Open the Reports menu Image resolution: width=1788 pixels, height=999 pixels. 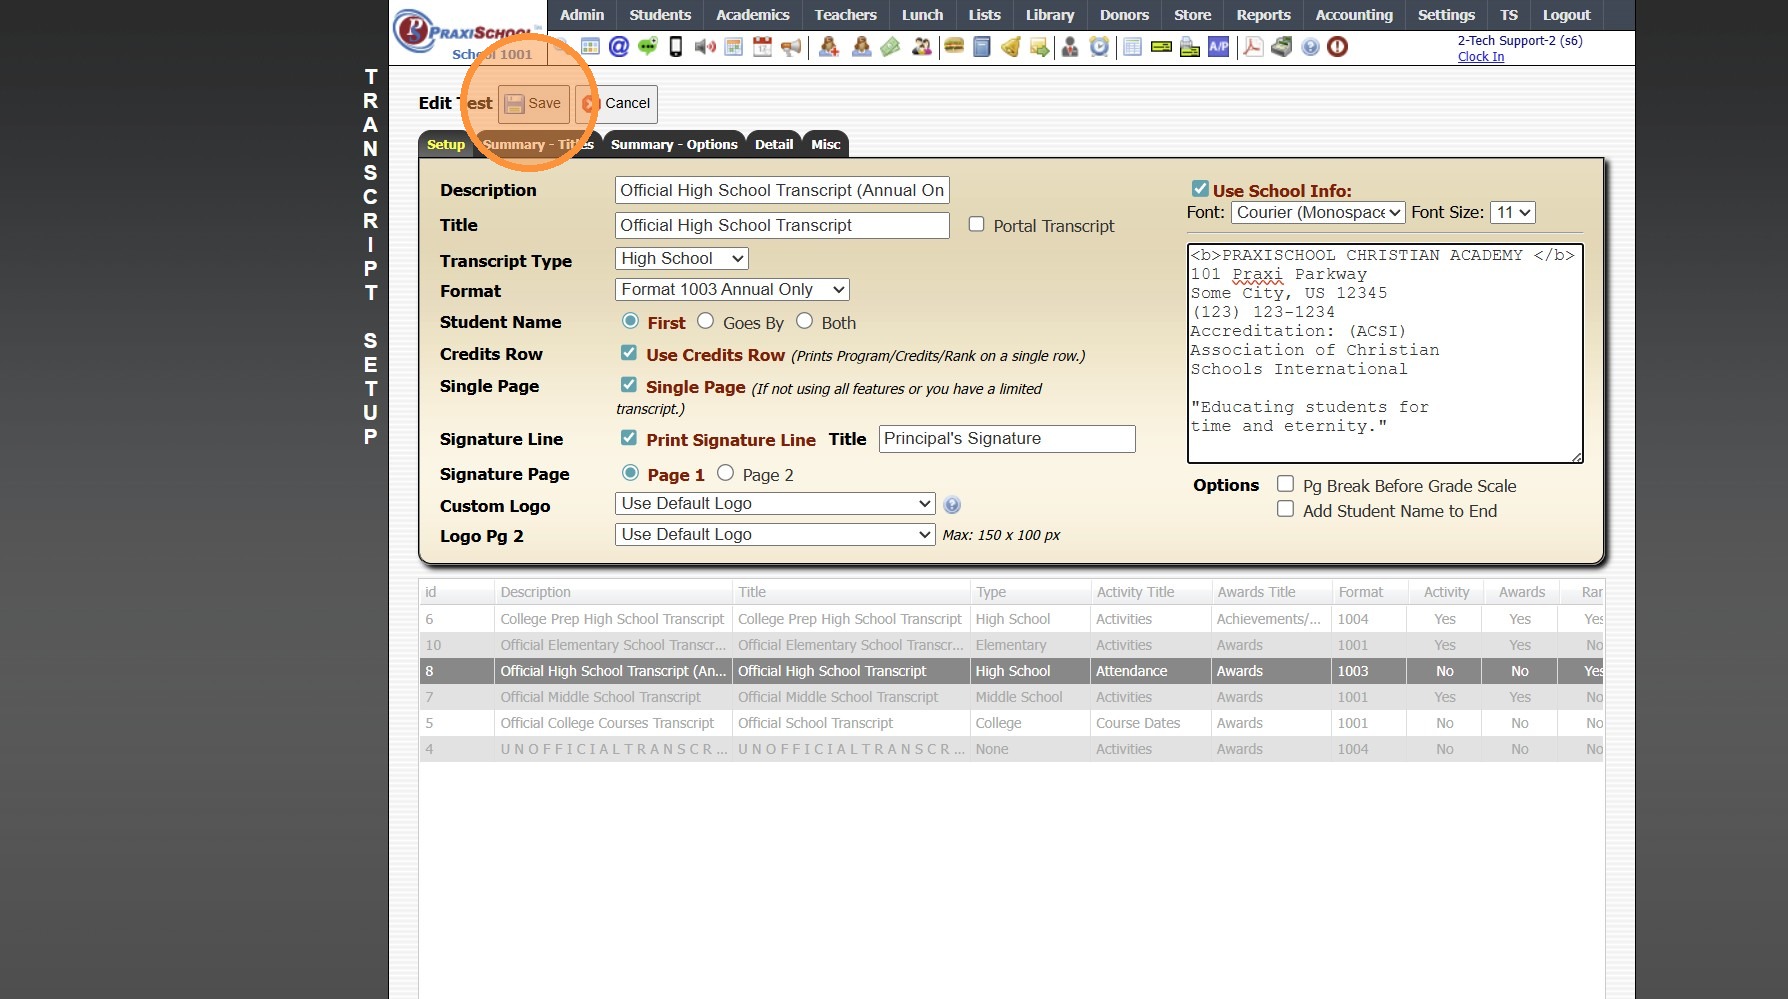(1263, 15)
